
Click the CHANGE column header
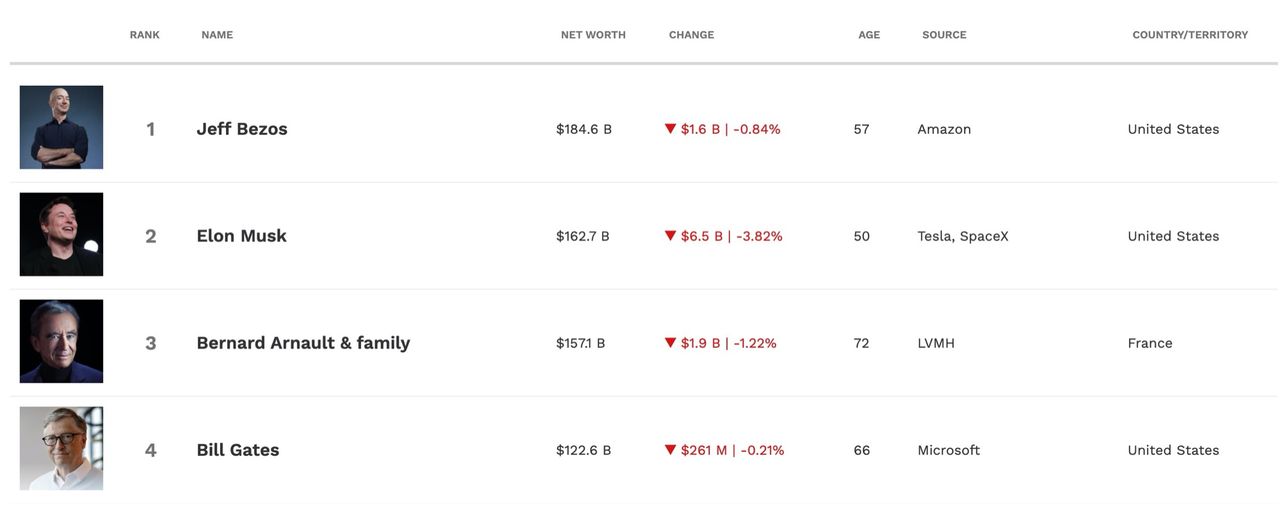(691, 35)
